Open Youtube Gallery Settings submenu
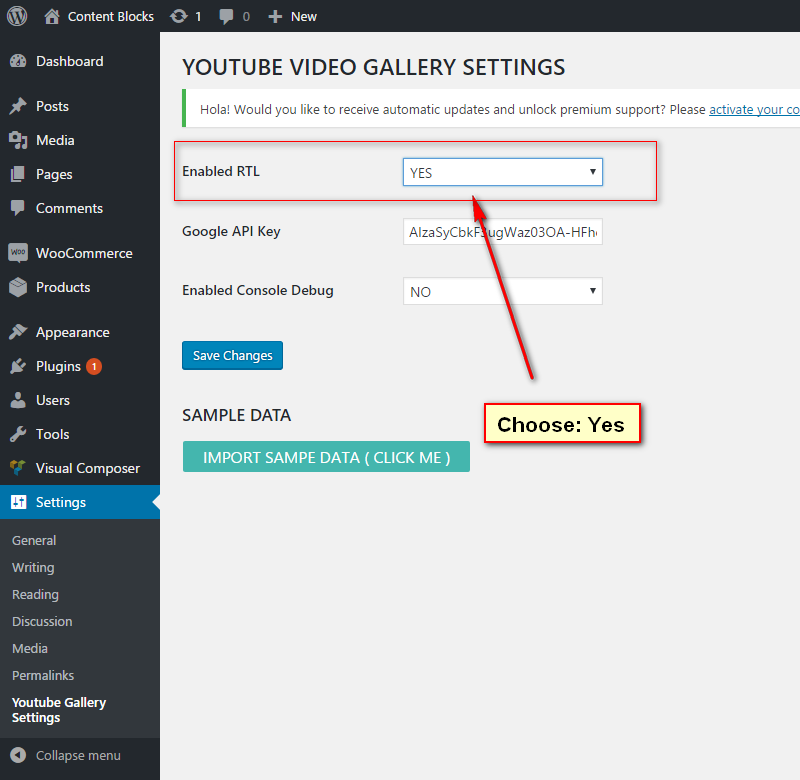 click(x=59, y=710)
